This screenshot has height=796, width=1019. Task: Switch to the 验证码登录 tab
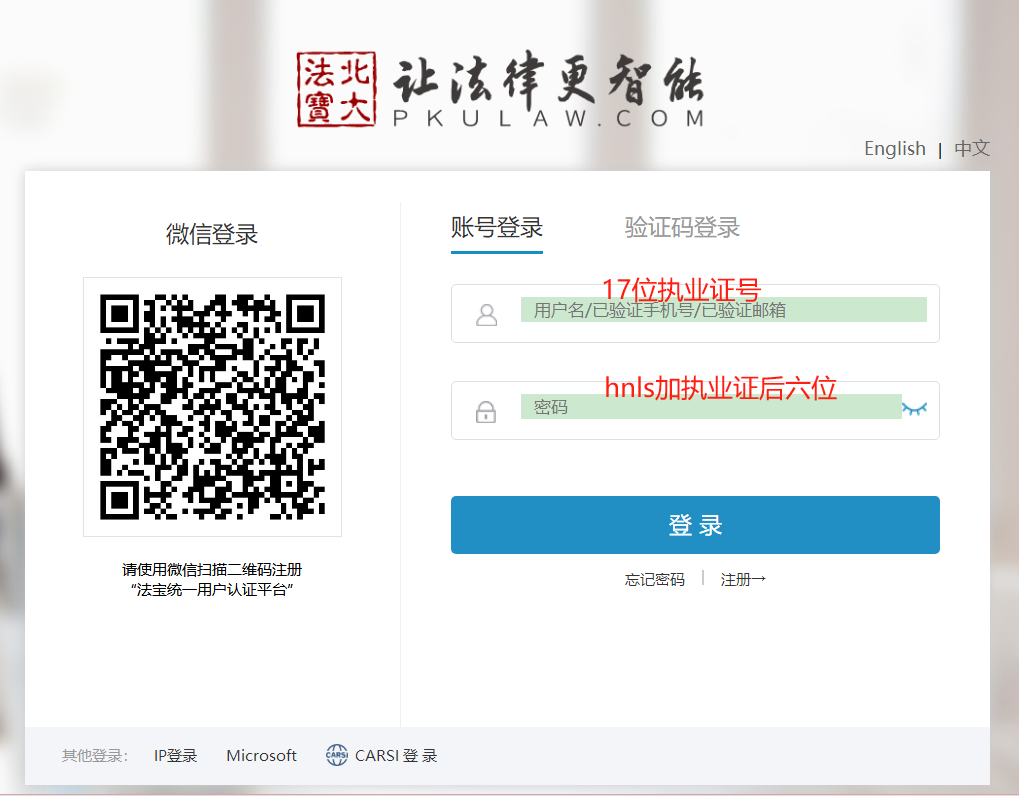point(682,228)
